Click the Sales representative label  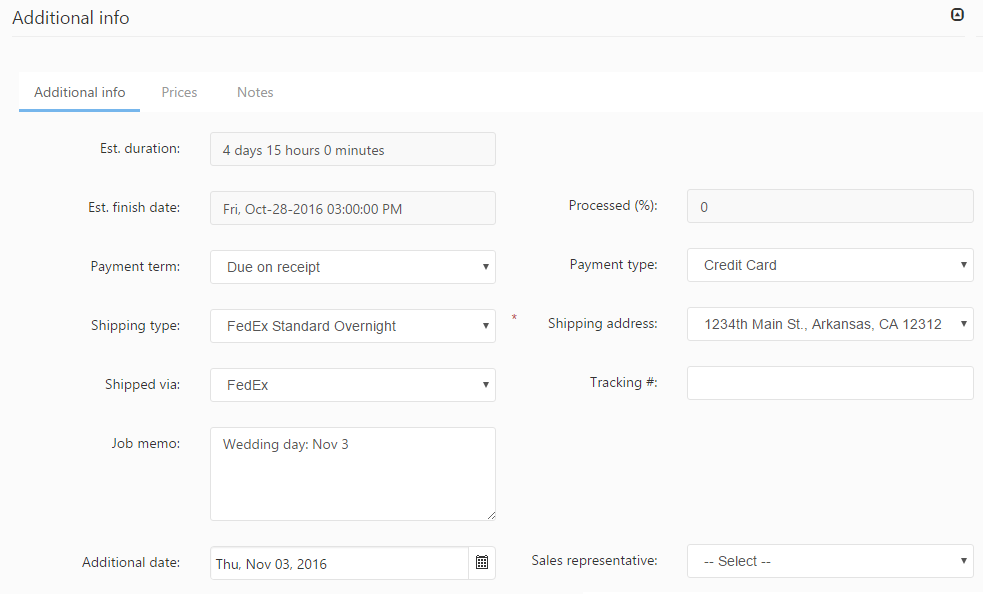(594, 561)
